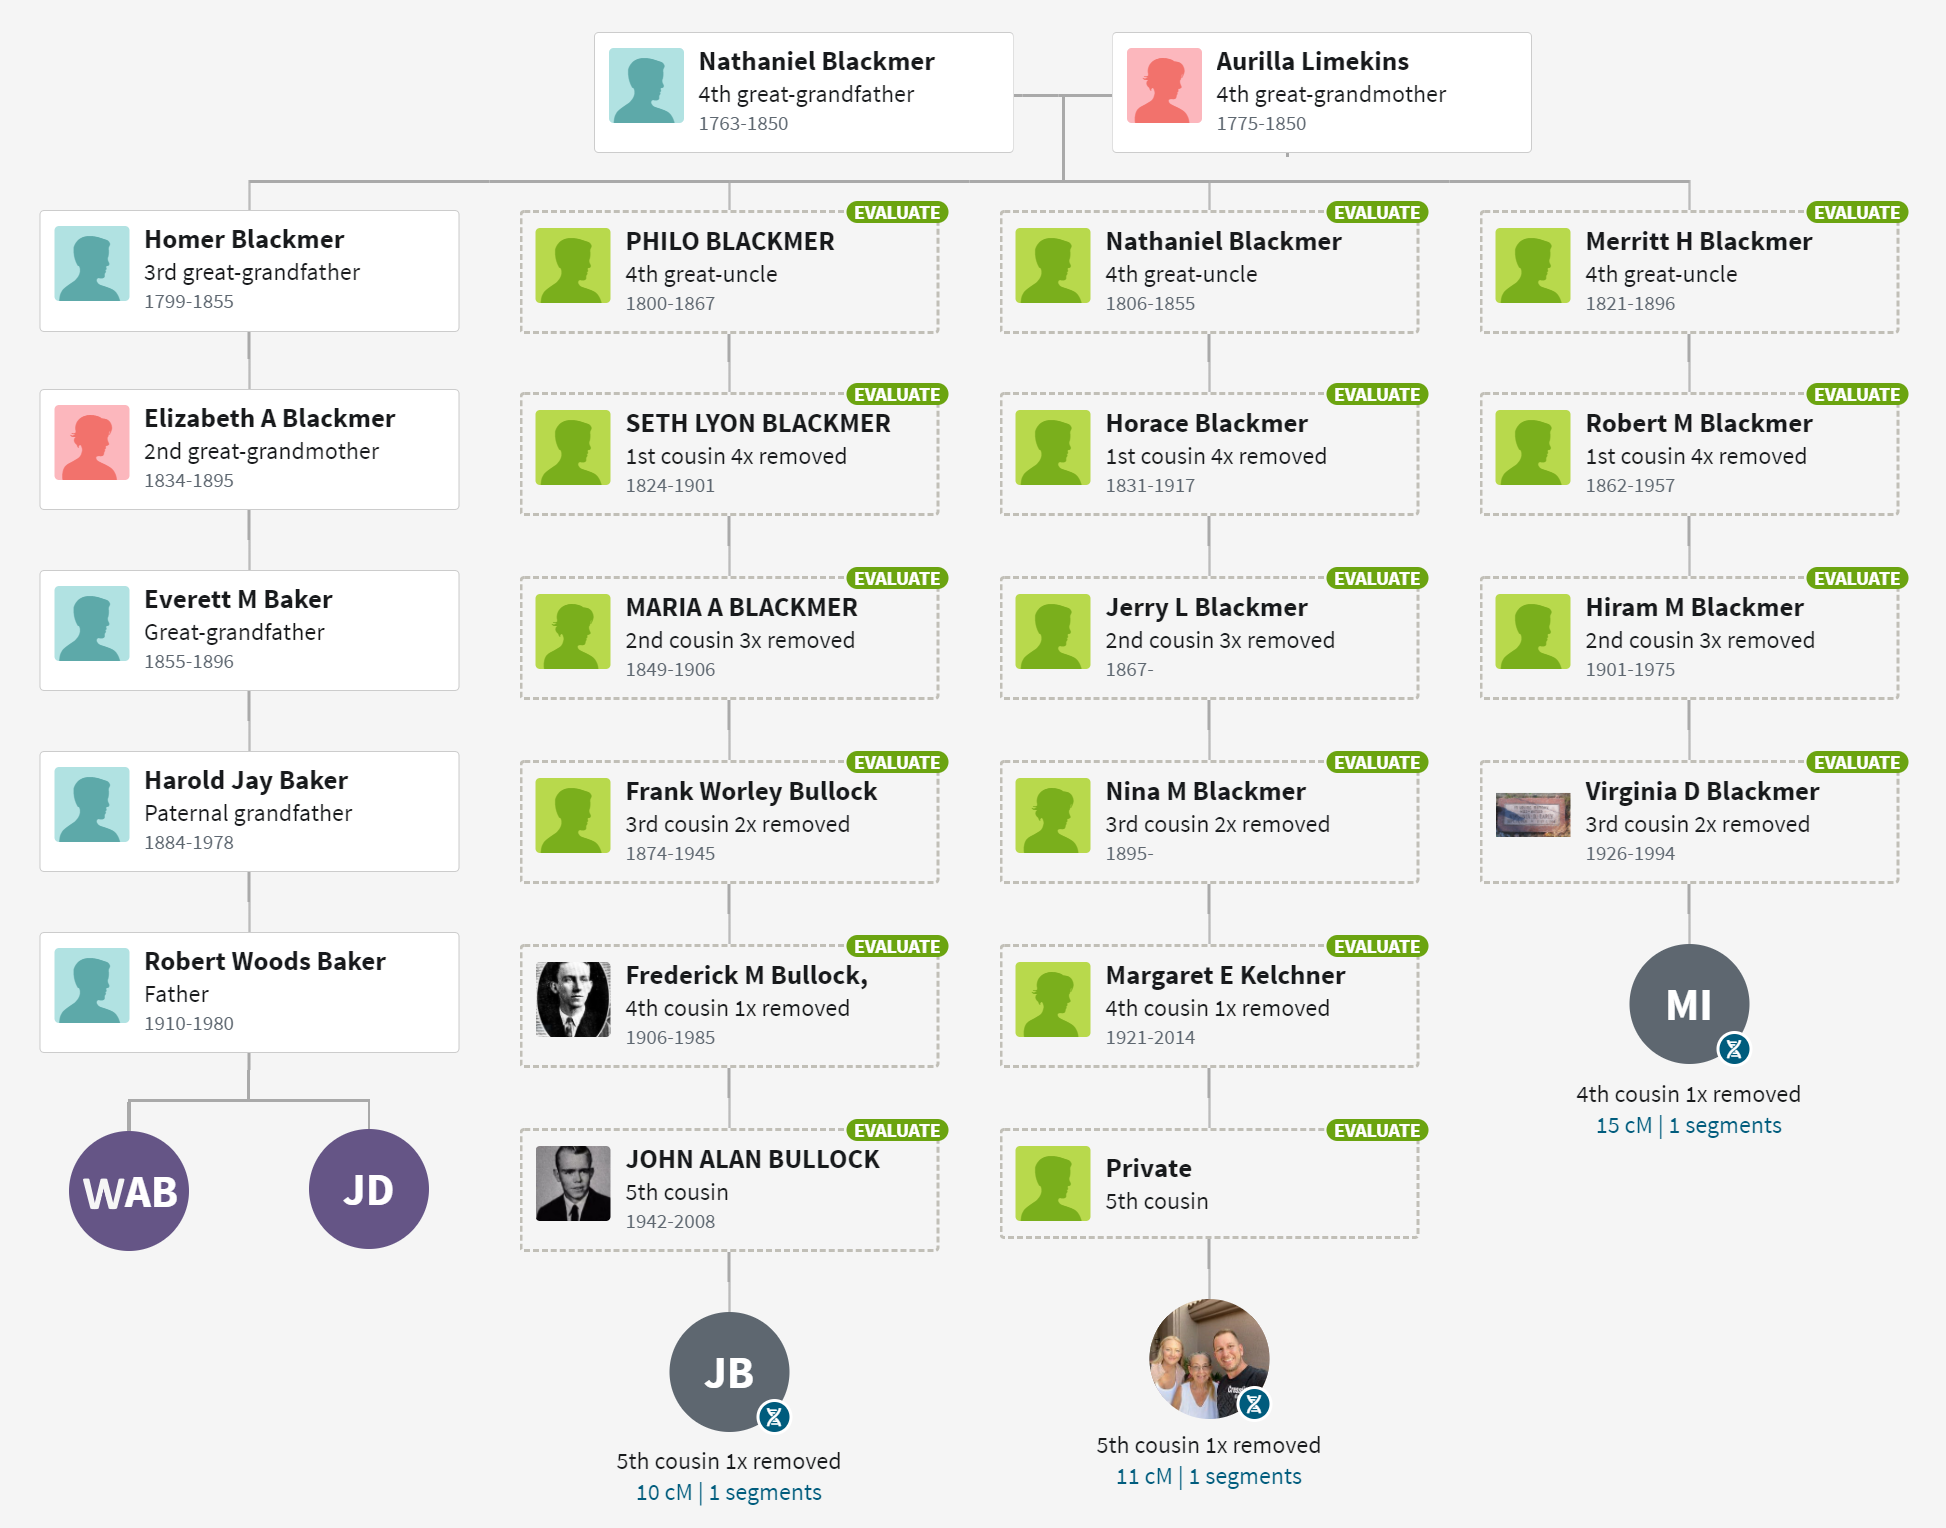Viewport: 1946px width, 1528px height.
Task: Click DNA badge on JB avatar
Action: [774, 1417]
